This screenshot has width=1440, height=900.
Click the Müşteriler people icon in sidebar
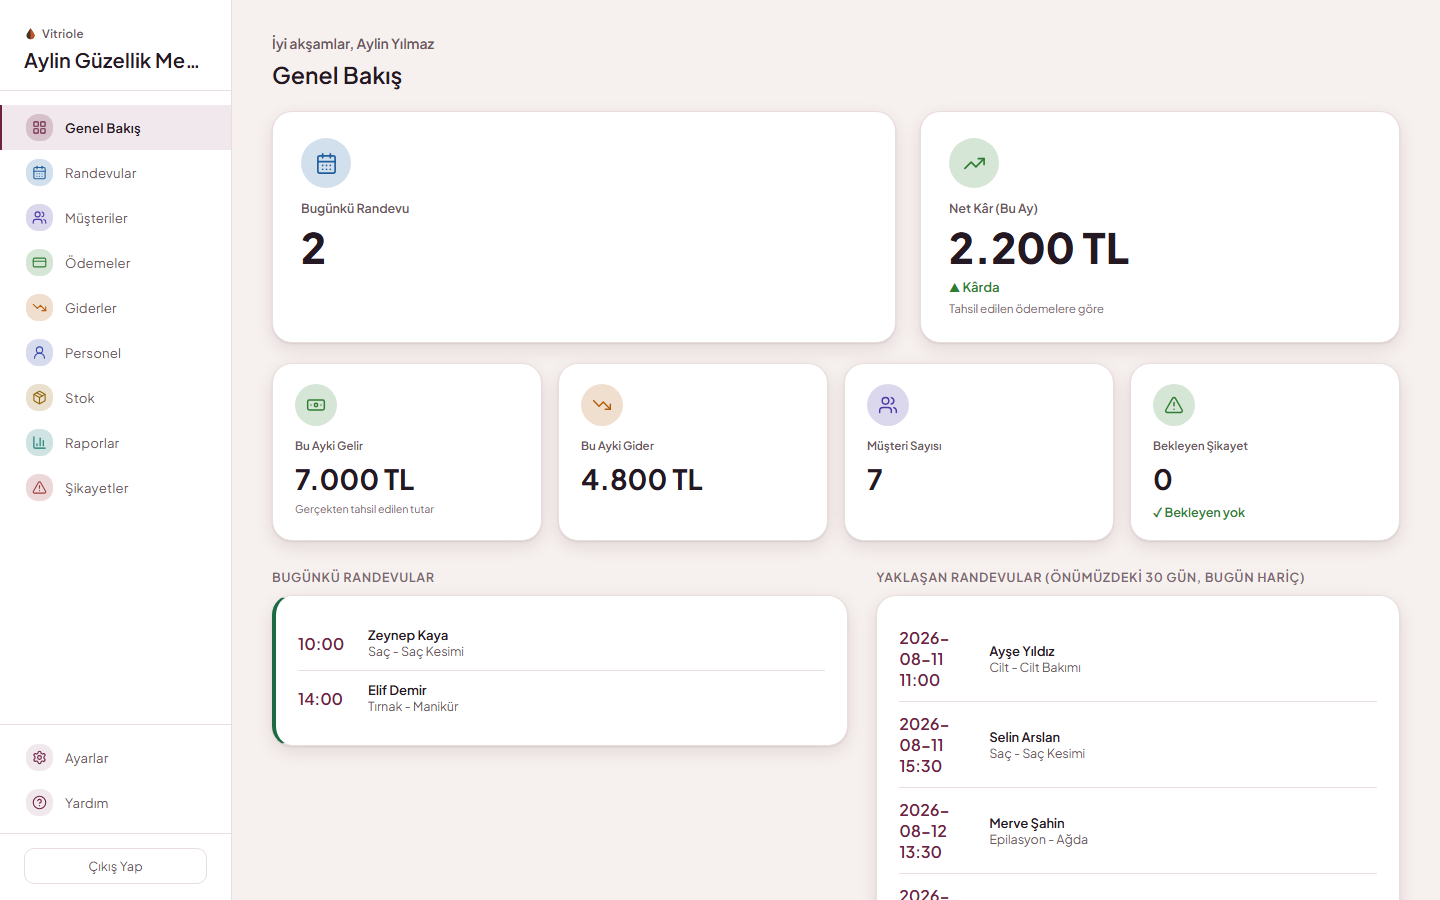click(x=39, y=218)
